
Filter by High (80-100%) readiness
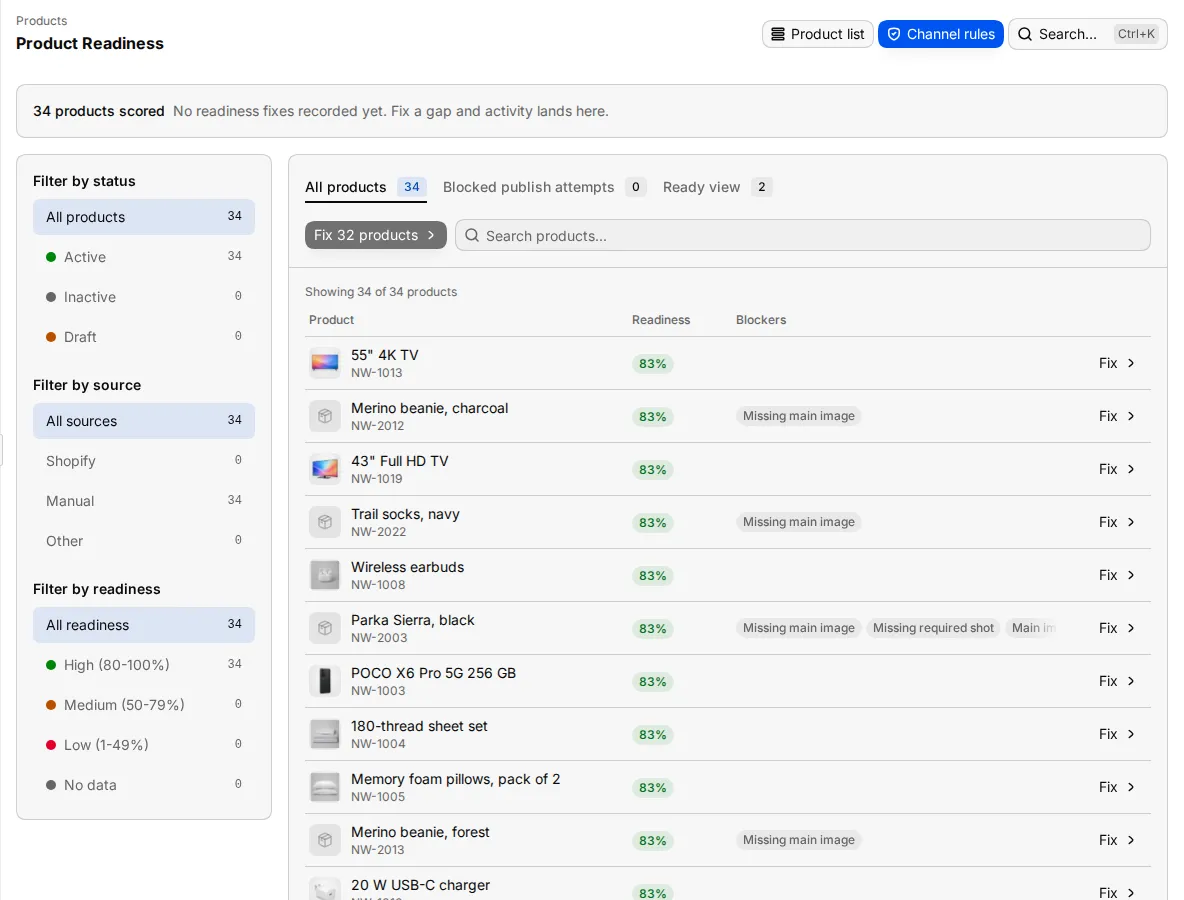click(143, 664)
